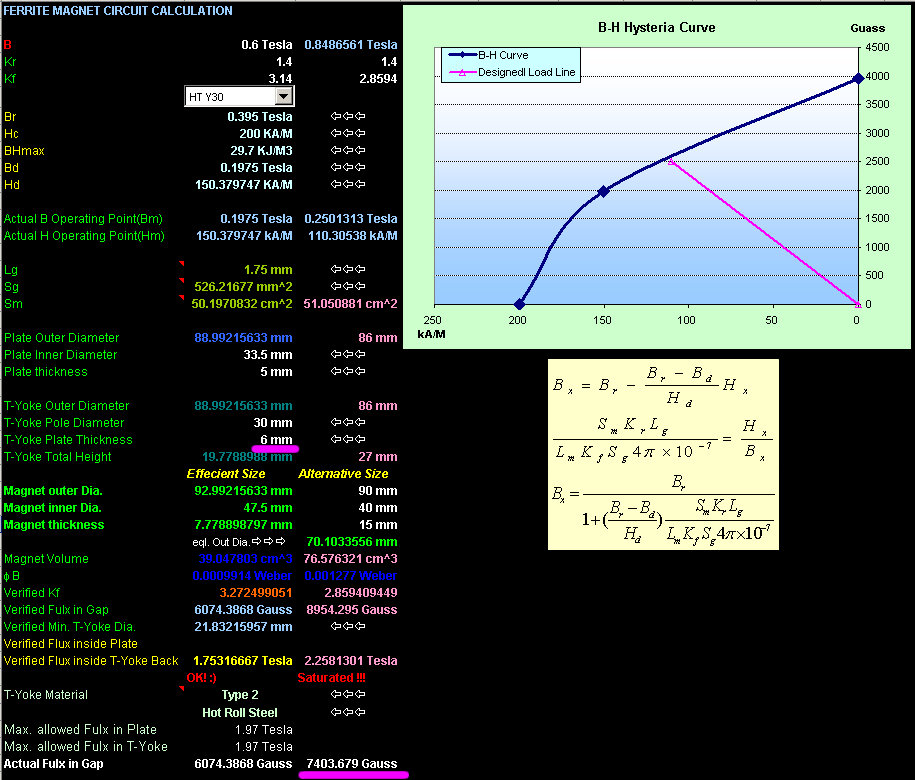Screen dimensions: 915x780
Task: Click the arrows next to Hot Roll Steel
Action: (347, 713)
